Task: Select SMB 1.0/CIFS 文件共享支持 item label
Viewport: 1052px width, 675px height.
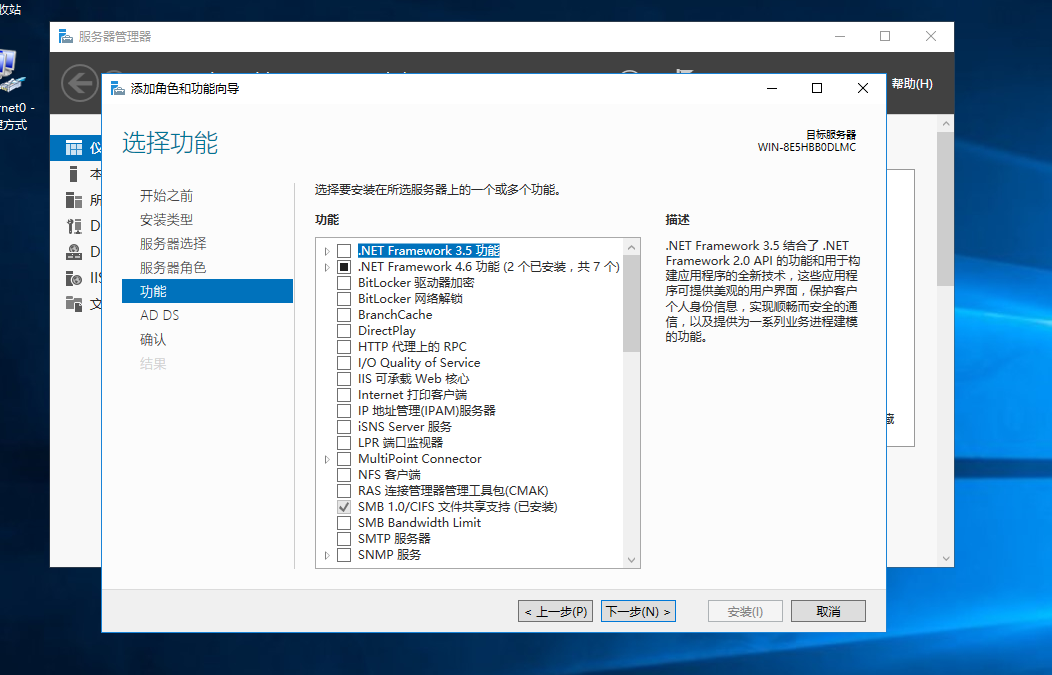Action: (x=458, y=507)
